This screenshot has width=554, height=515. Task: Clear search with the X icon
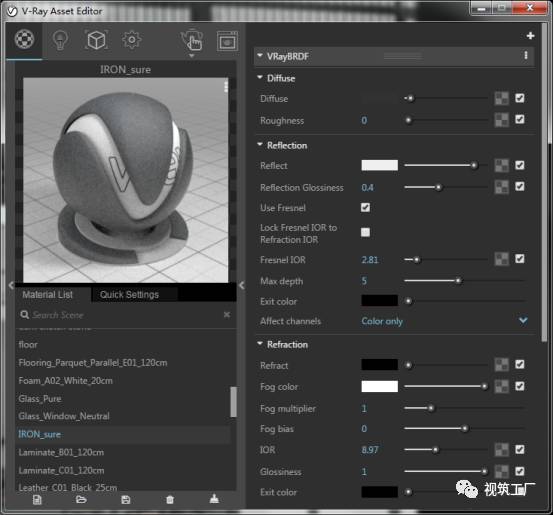pyautogui.click(x=227, y=314)
